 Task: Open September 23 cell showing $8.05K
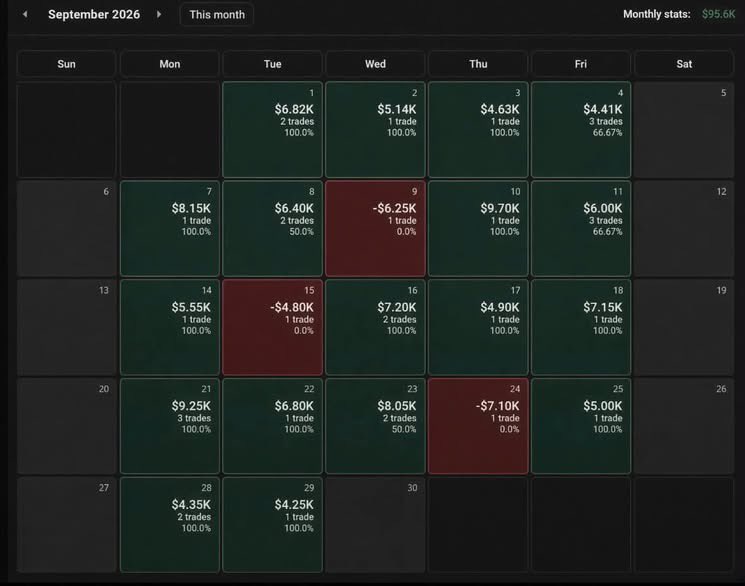pyautogui.click(x=375, y=426)
